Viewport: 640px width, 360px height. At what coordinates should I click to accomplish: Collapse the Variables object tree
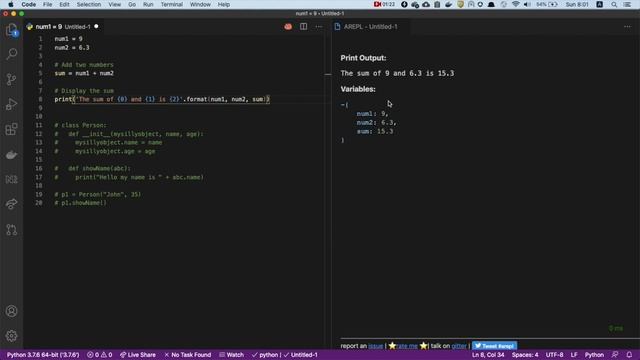pos(343,105)
